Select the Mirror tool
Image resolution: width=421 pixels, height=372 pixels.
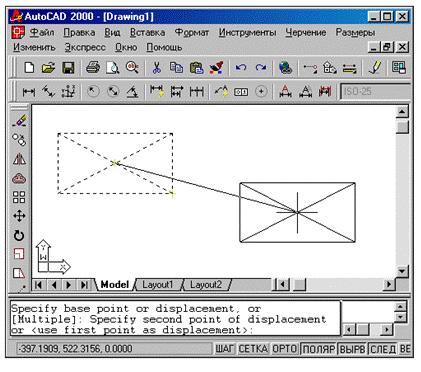19,159
